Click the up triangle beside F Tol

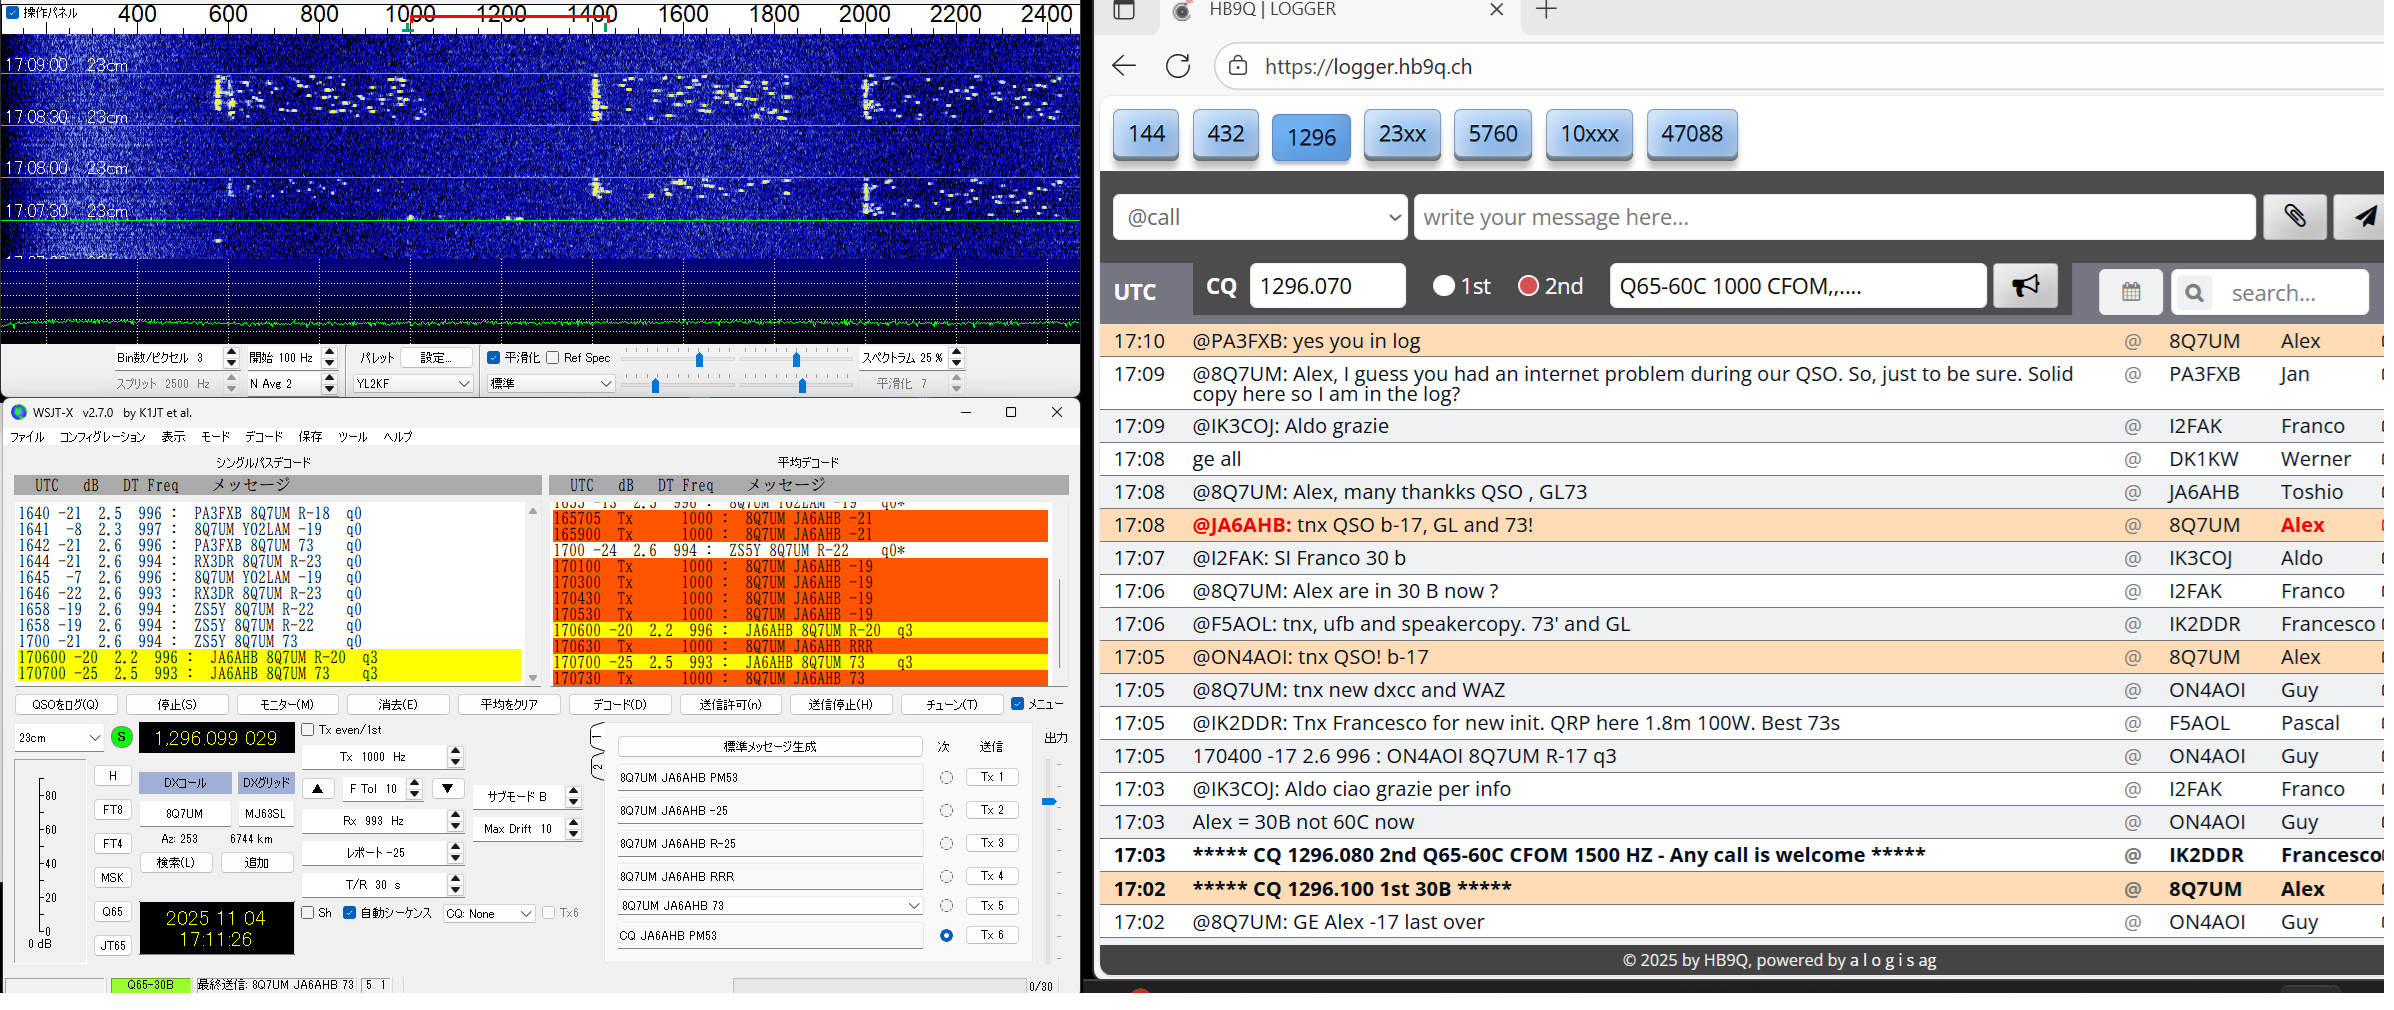318,789
